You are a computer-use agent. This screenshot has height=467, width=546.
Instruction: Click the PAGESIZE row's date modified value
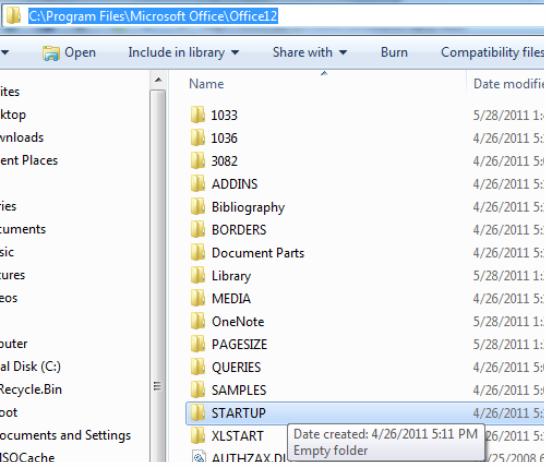click(508, 344)
